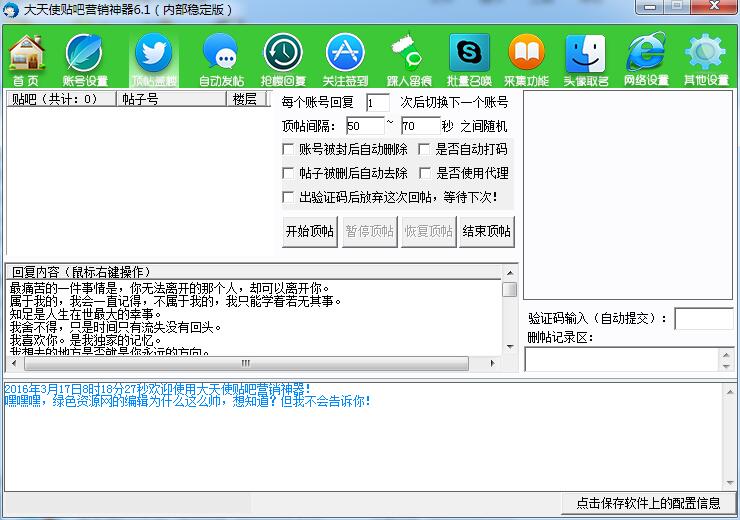Image resolution: width=740 pixels, height=520 pixels.
Task: Click reply list scroll right arrow
Action: (x=493, y=363)
